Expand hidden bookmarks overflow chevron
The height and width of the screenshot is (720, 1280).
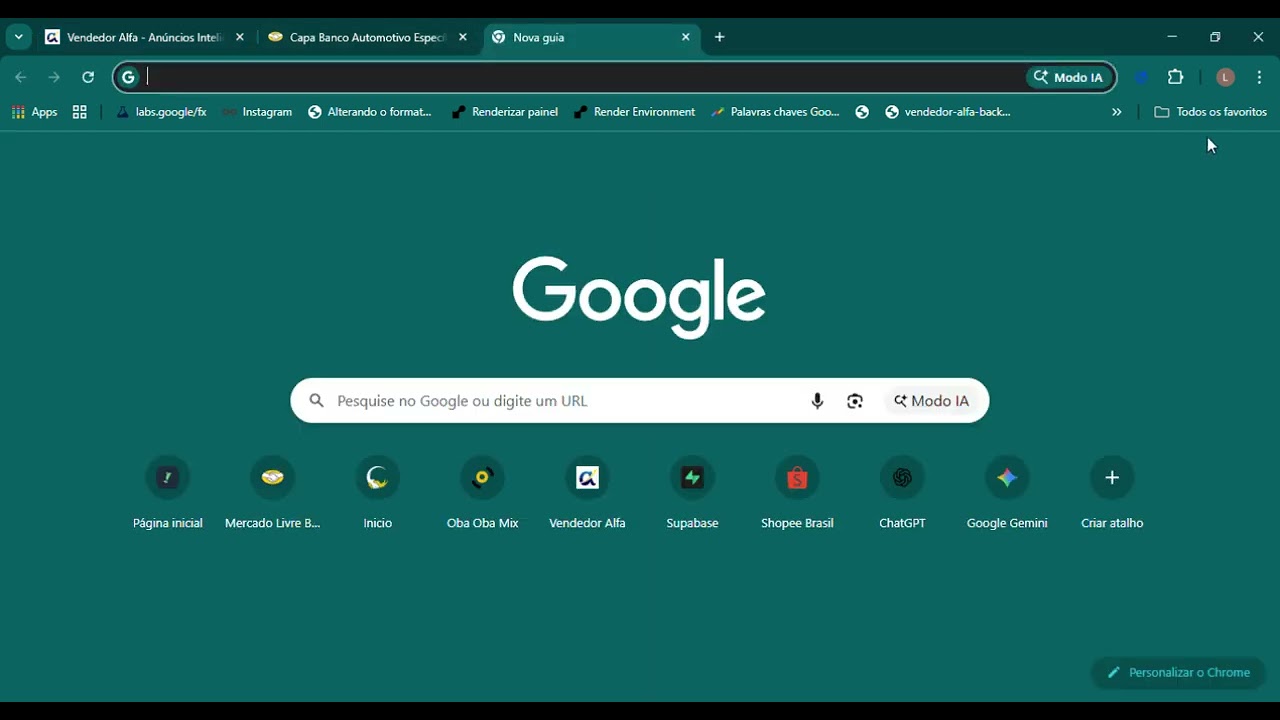click(x=1117, y=112)
